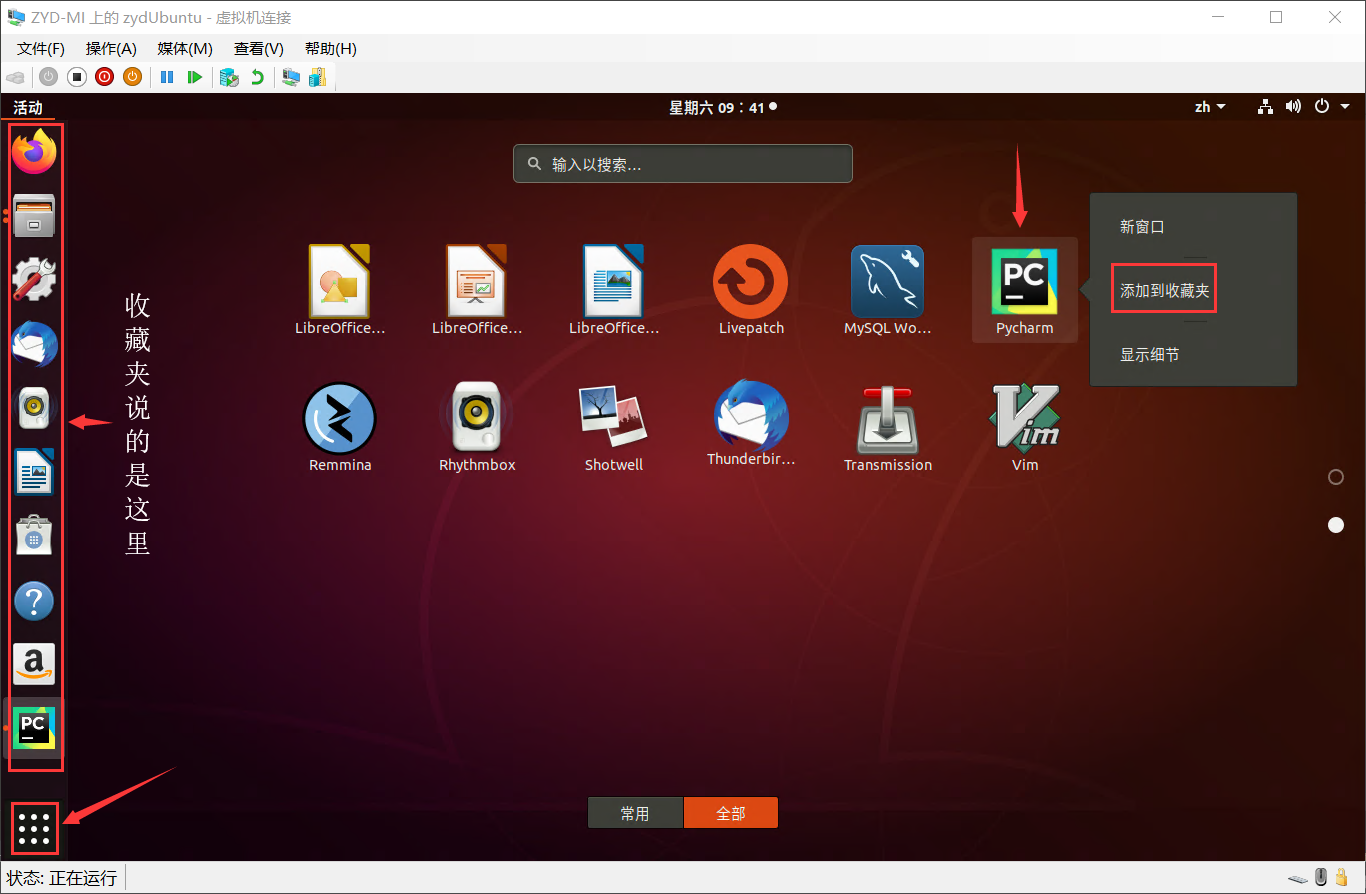The height and width of the screenshot is (894, 1366).
Task: Click the 活动 Activities button
Action: [28, 107]
